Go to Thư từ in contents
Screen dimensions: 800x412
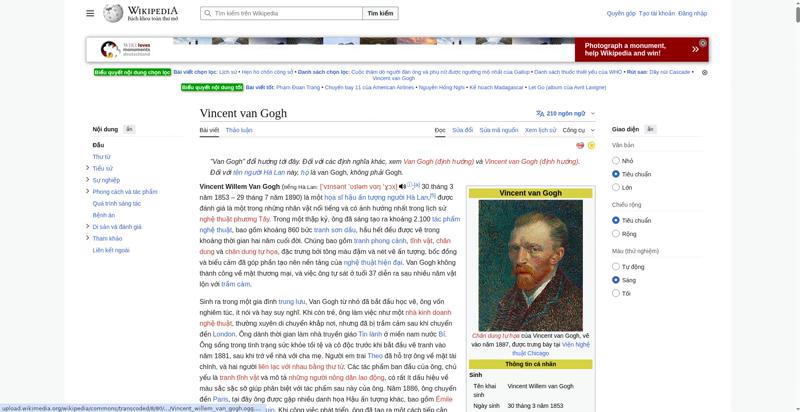point(101,157)
